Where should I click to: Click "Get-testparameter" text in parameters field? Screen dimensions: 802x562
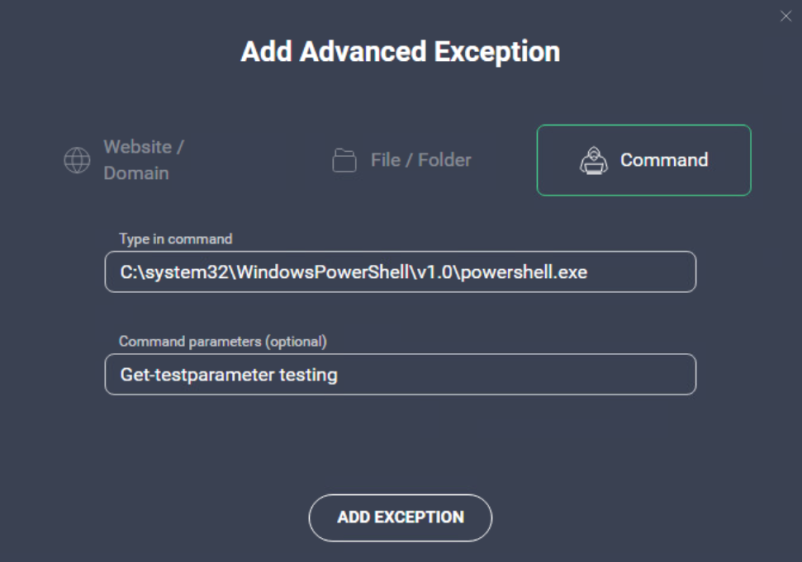click(x=197, y=375)
